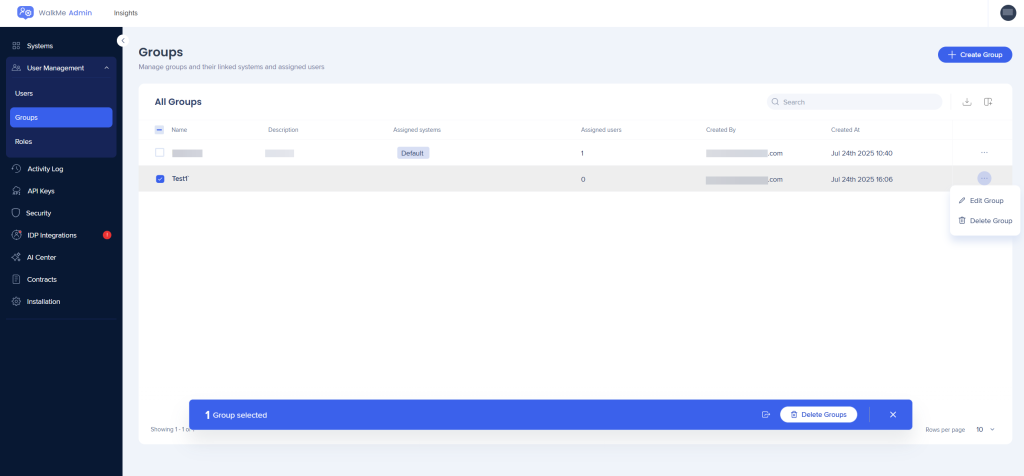Choose Delete Group from the context menu
This screenshot has height=476, width=1024.
tap(985, 220)
